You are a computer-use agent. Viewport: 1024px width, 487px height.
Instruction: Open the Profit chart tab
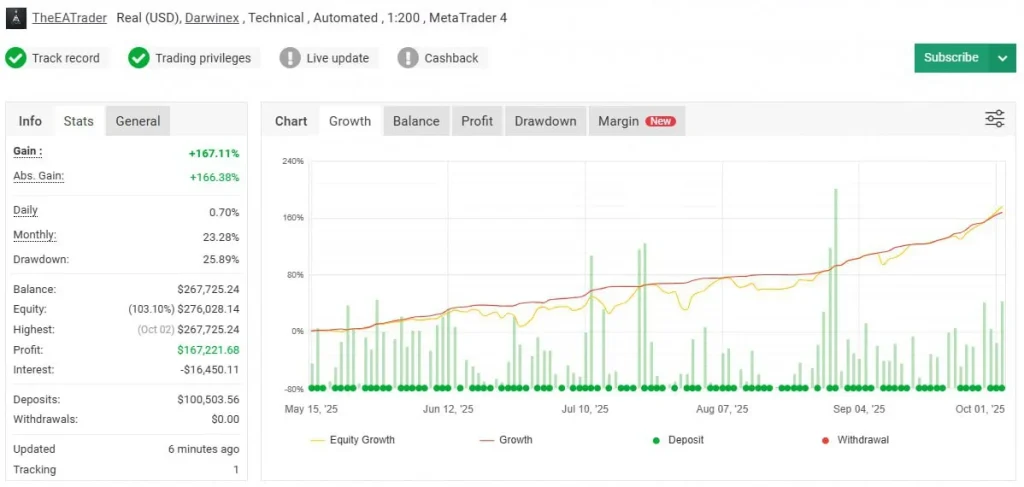click(477, 121)
